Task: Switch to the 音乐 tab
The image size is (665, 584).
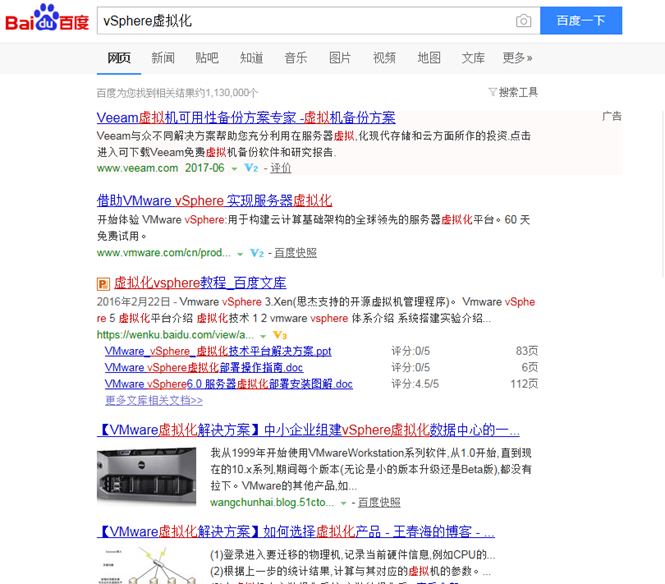Action: [x=296, y=58]
